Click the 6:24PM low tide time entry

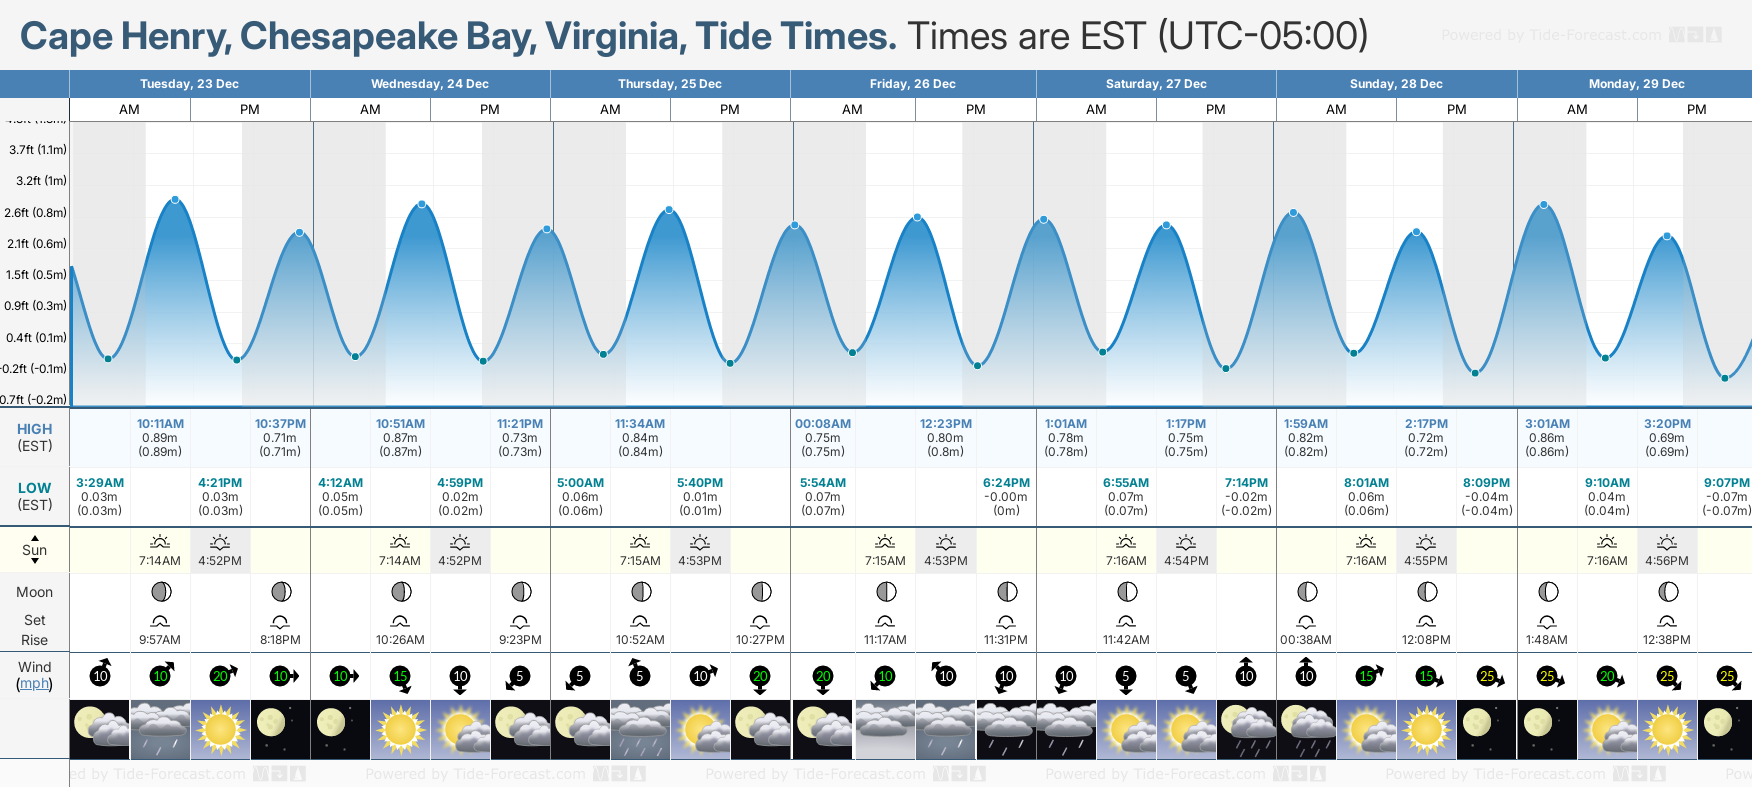click(1006, 483)
